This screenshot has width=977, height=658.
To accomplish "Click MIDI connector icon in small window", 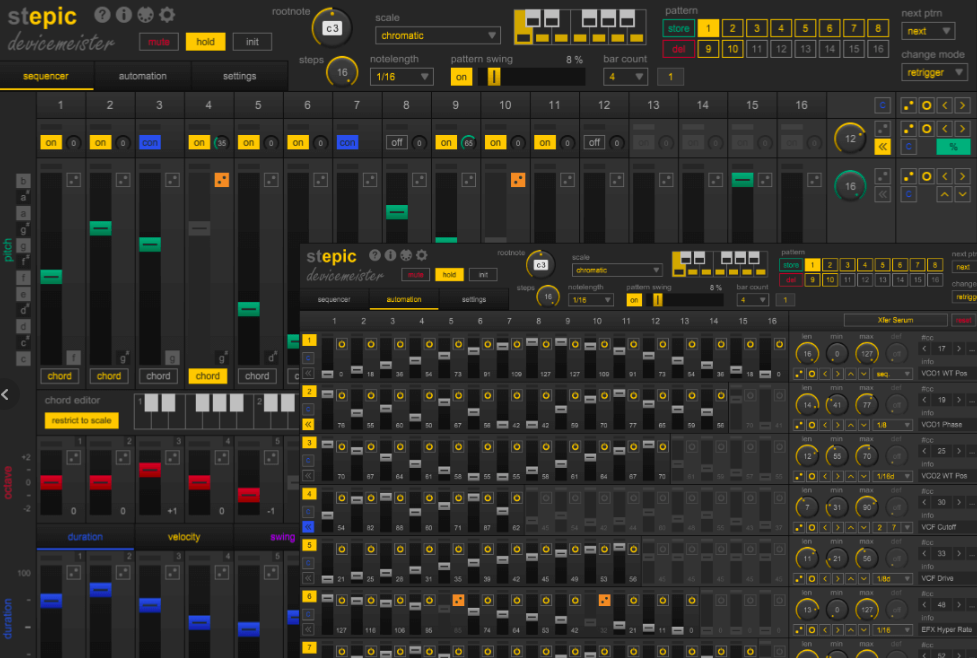I will click(406, 255).
